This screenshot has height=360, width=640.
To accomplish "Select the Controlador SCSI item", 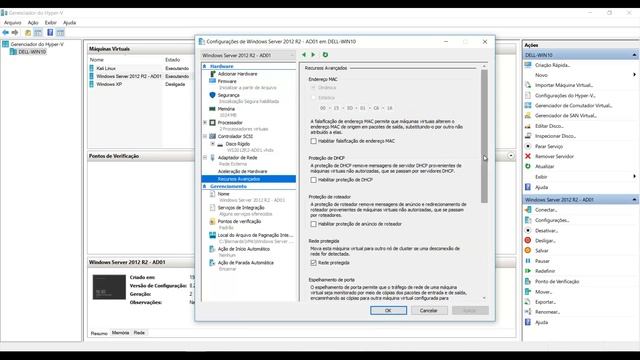I will pyautogui.click(x=235, y=136).
